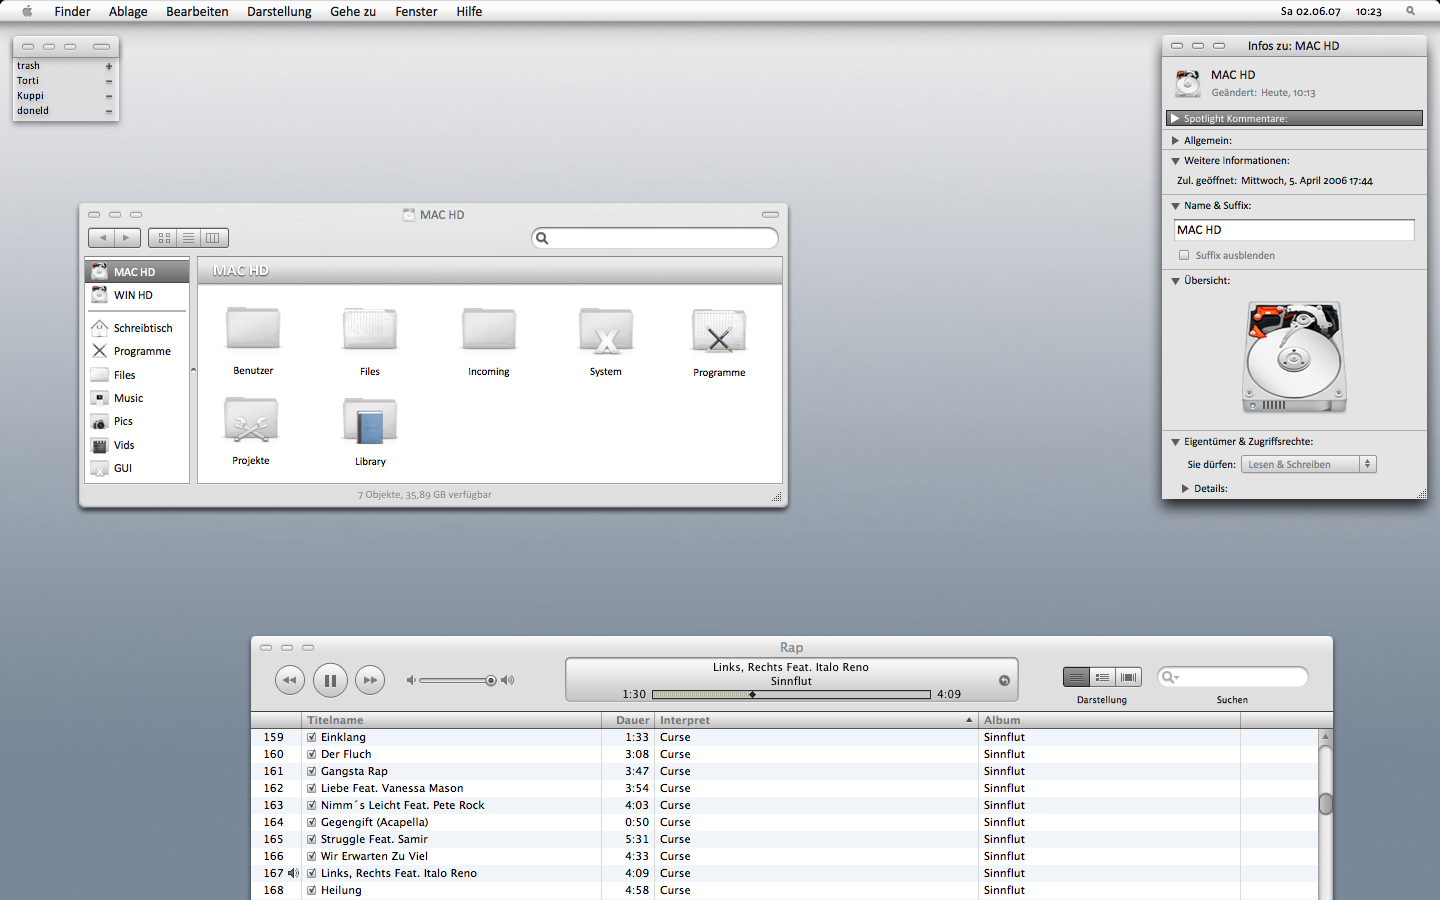This screenshot has width=1440, height=900.
Task: Open the Files folder icon
Action: 370,329
